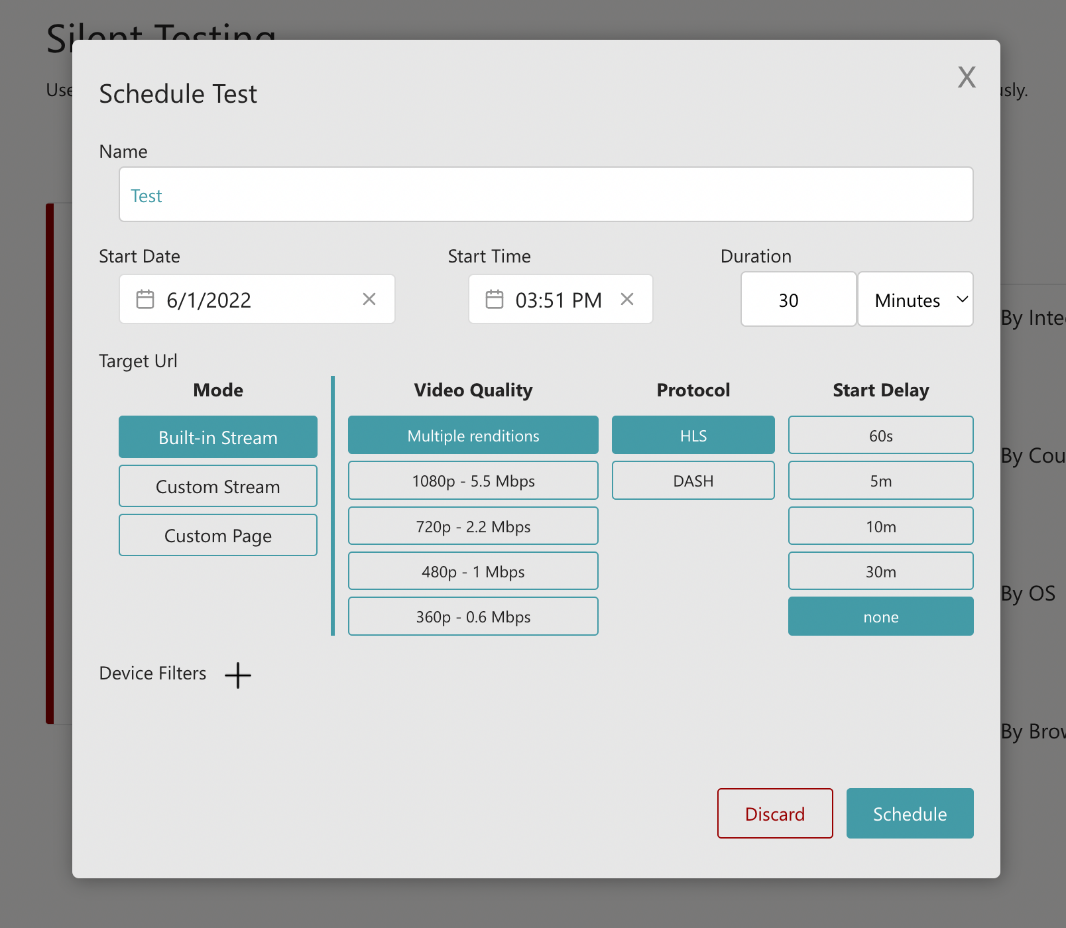
Task: Expand the duration units dropdown showing Minutes
Action: click(x=915, y=299)
